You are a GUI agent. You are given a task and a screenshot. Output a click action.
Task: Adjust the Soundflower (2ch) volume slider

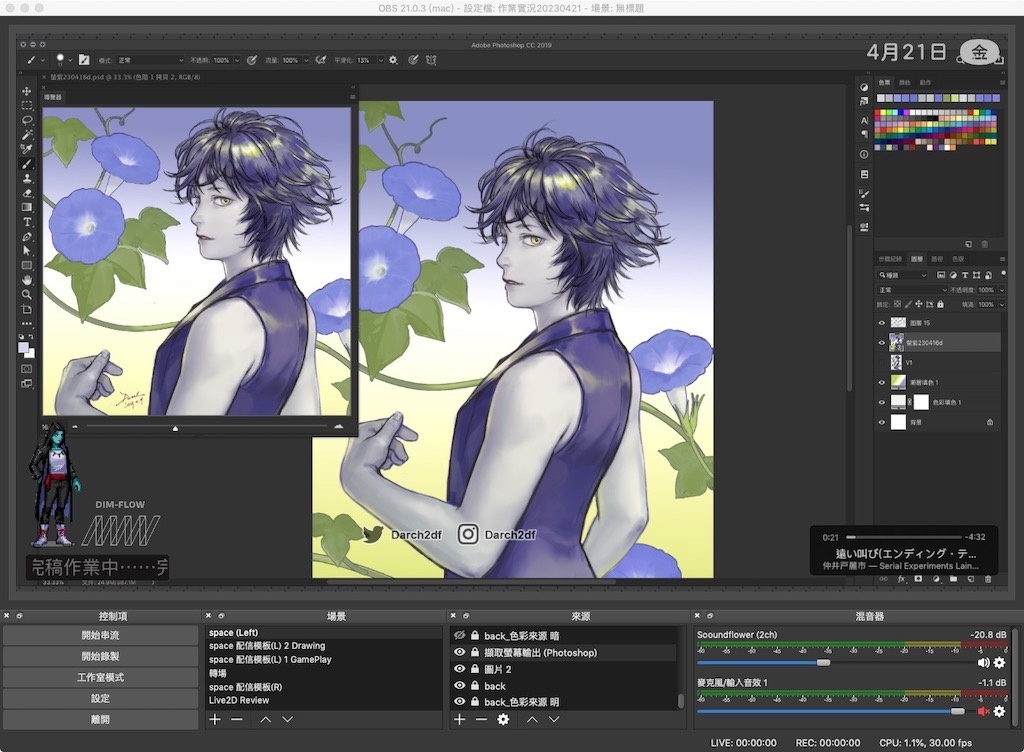tap(824, 663)
